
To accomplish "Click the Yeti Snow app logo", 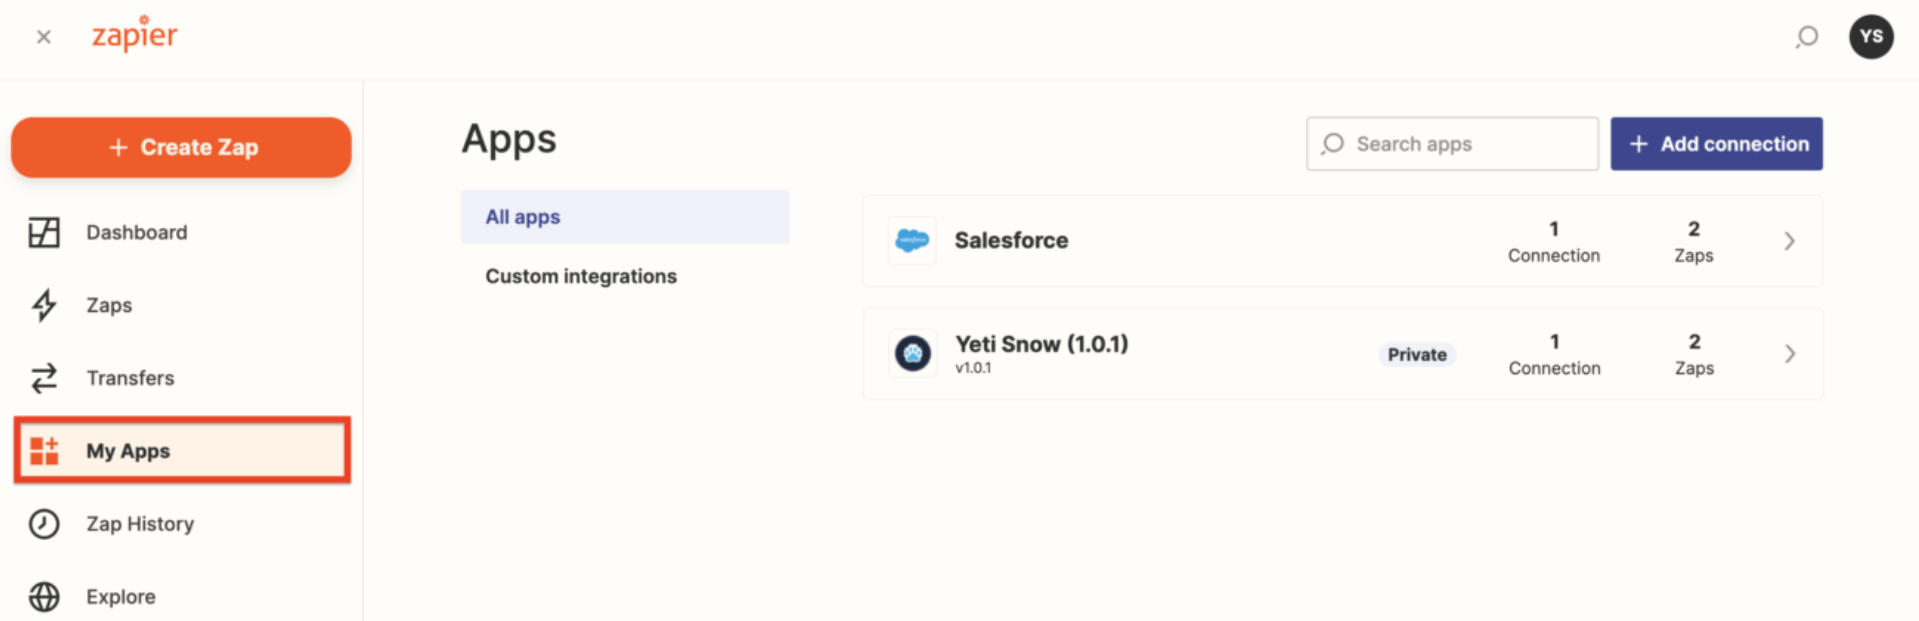I will tap(912, 353).
